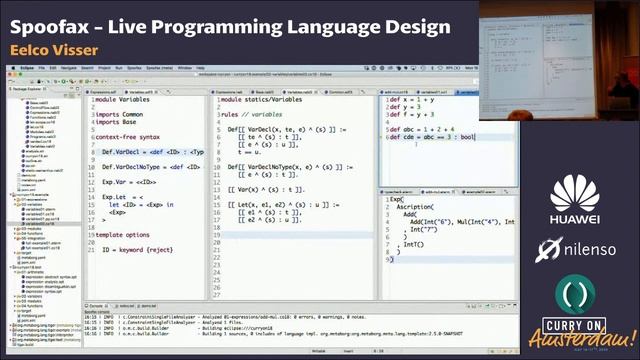
Task: Close the Variables.sdf3 editor tab
Action: coord(156,92)
